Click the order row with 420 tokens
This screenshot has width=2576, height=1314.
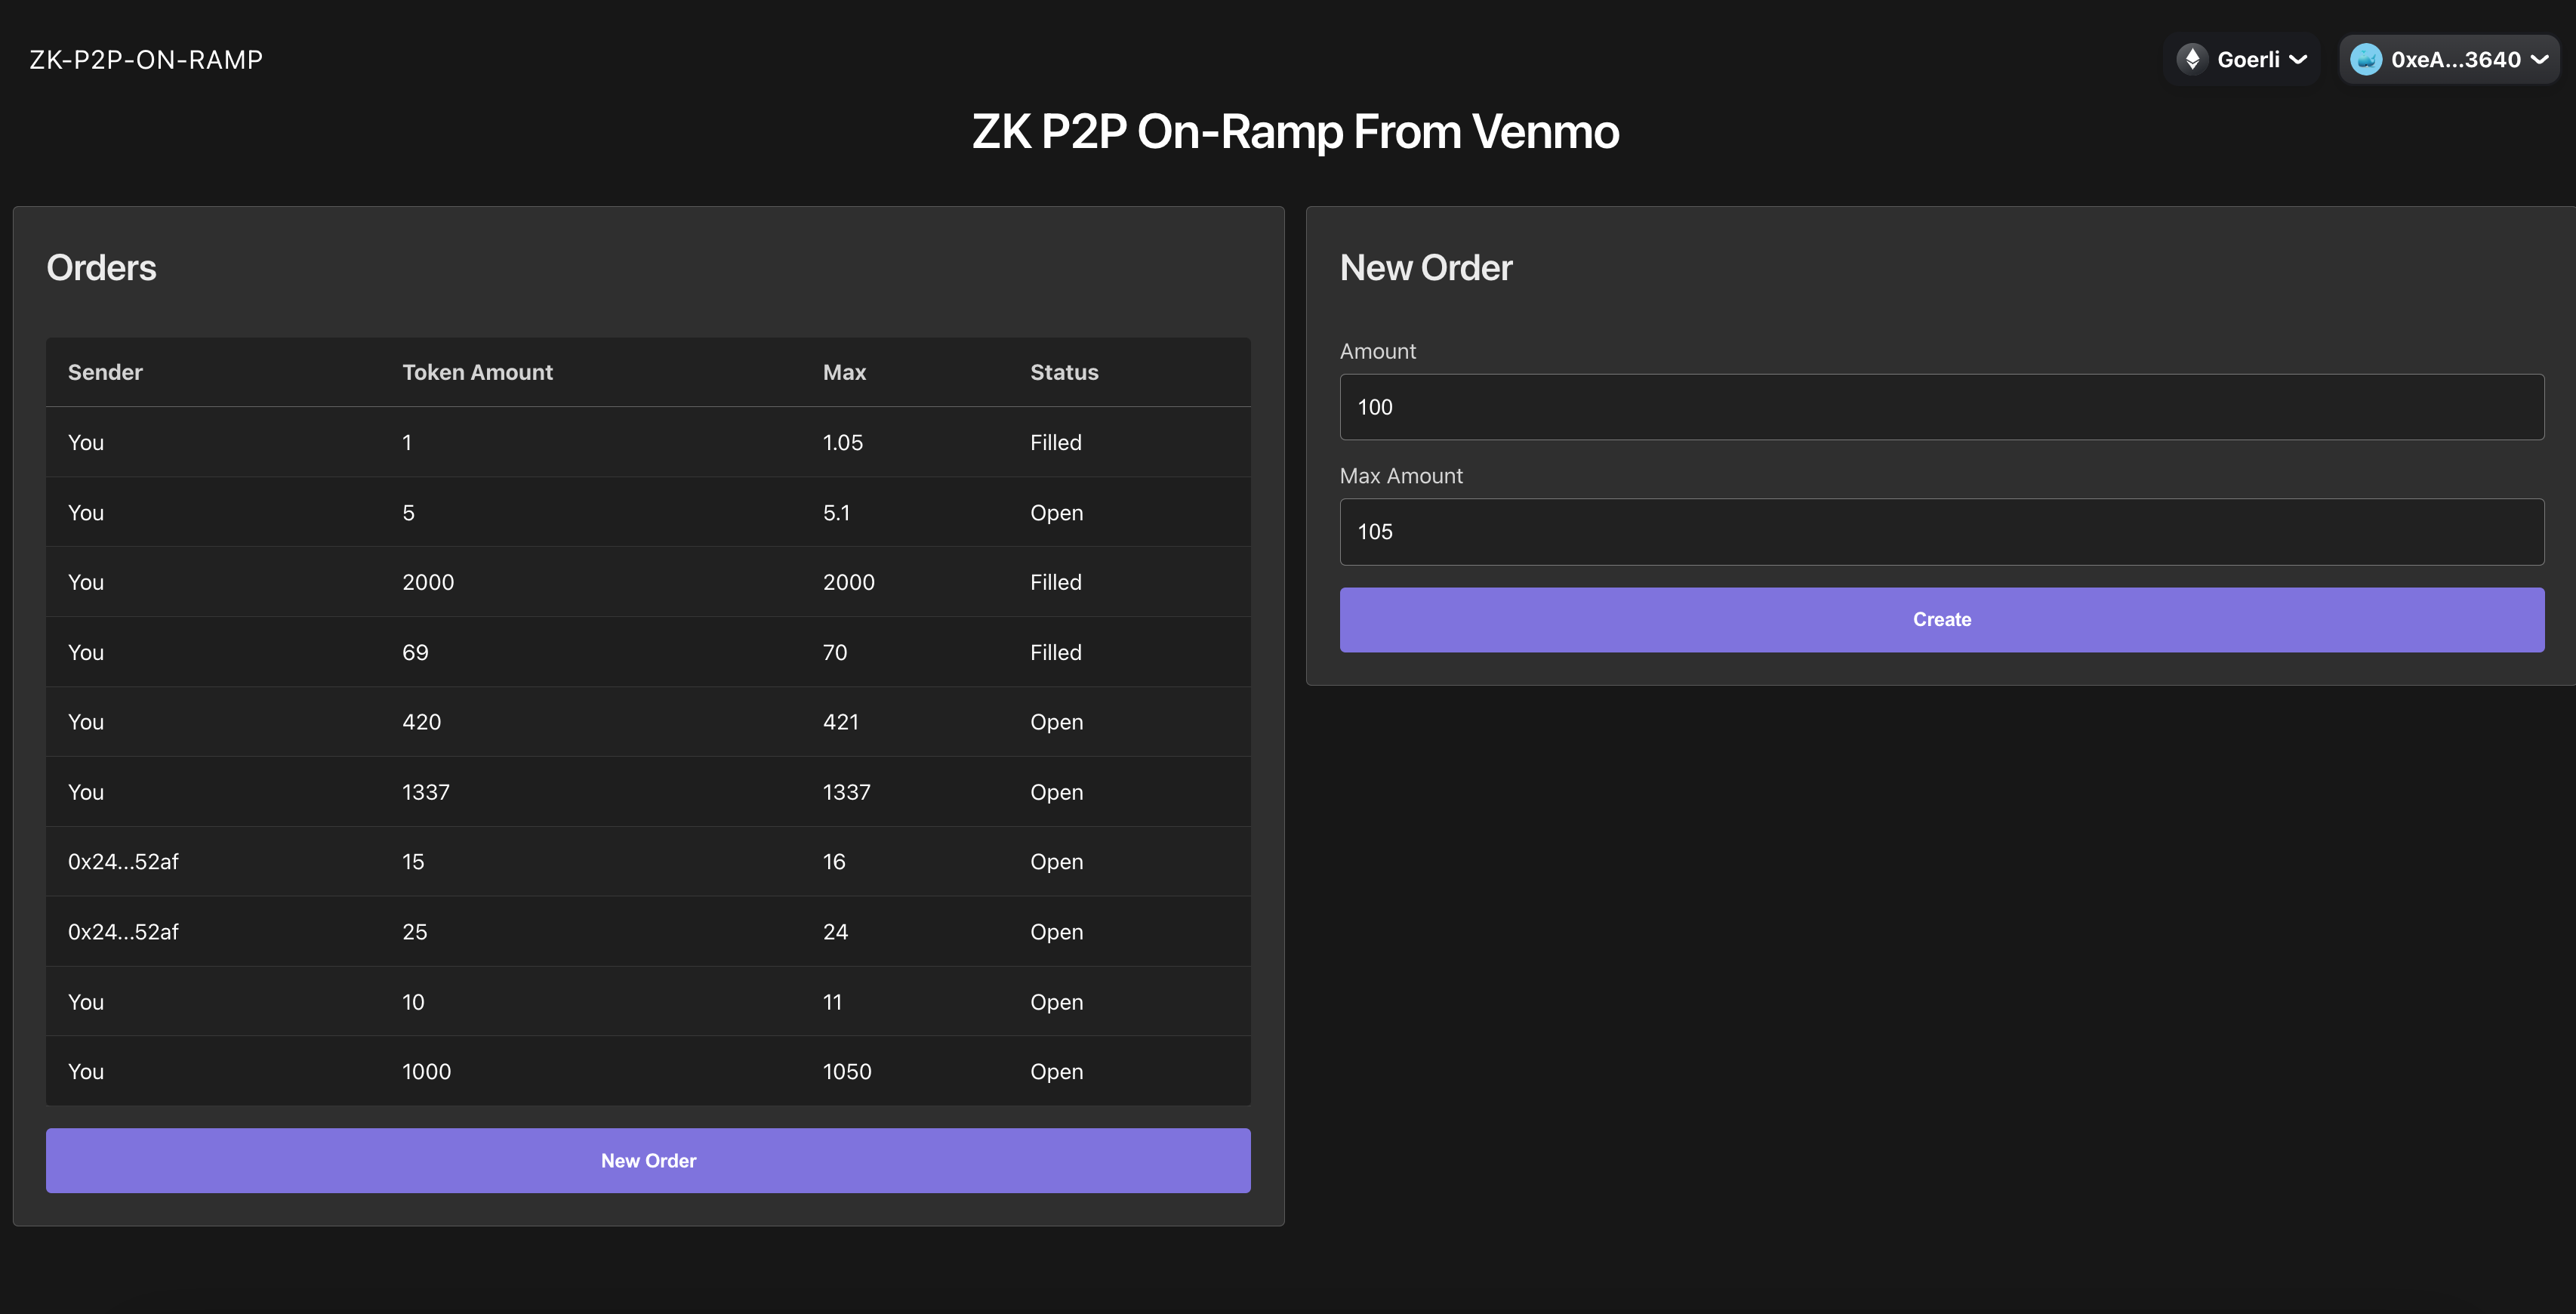pos(648,721)
